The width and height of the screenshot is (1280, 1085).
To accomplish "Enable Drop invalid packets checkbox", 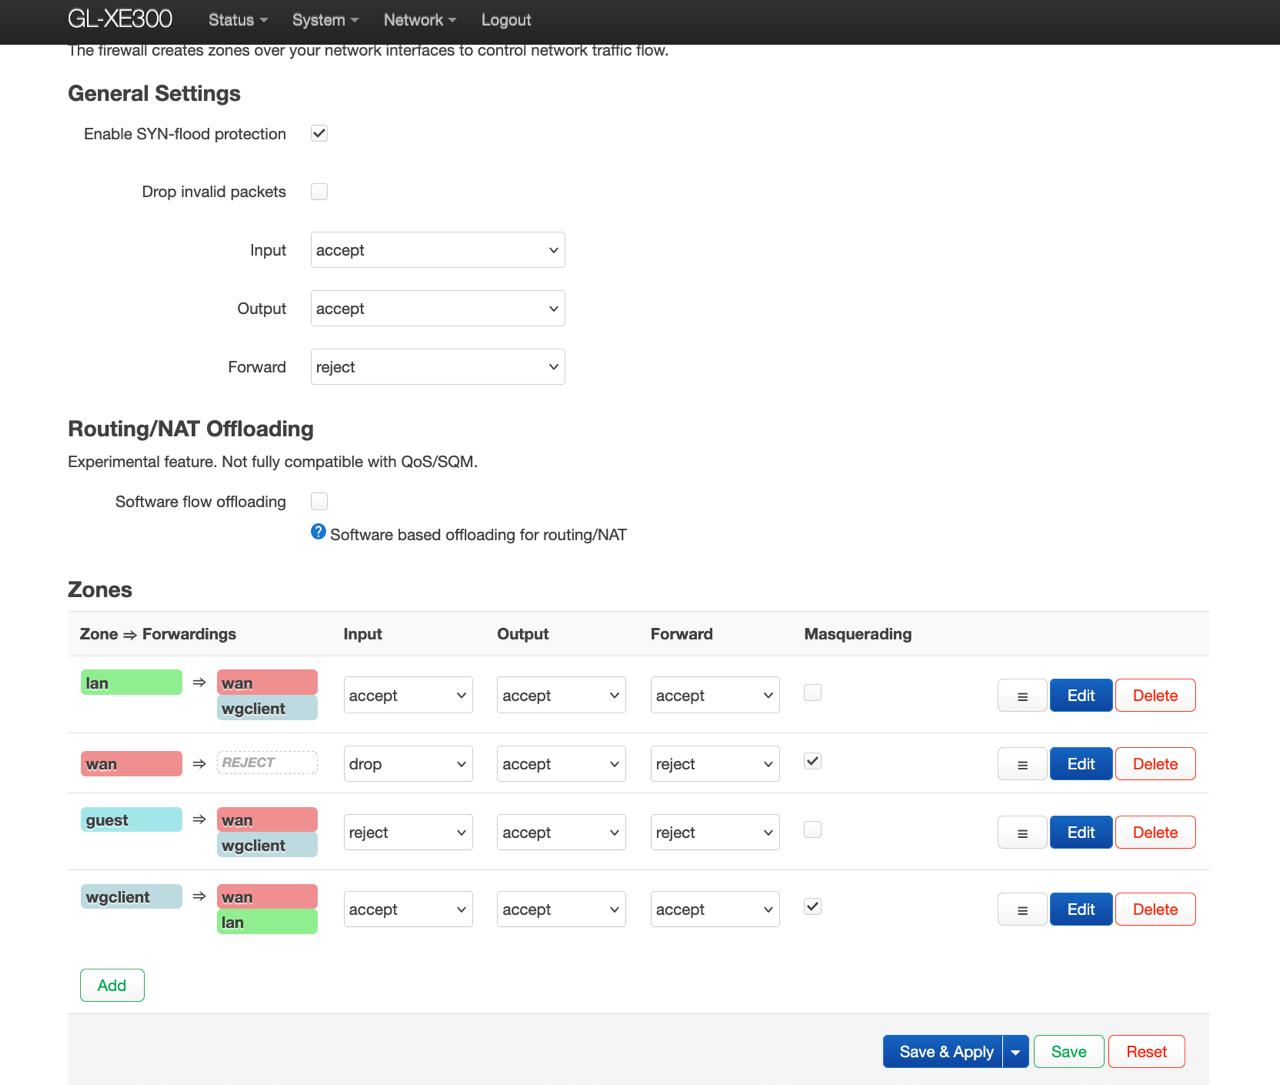I will pyautogui.click(x=319, y=192).
